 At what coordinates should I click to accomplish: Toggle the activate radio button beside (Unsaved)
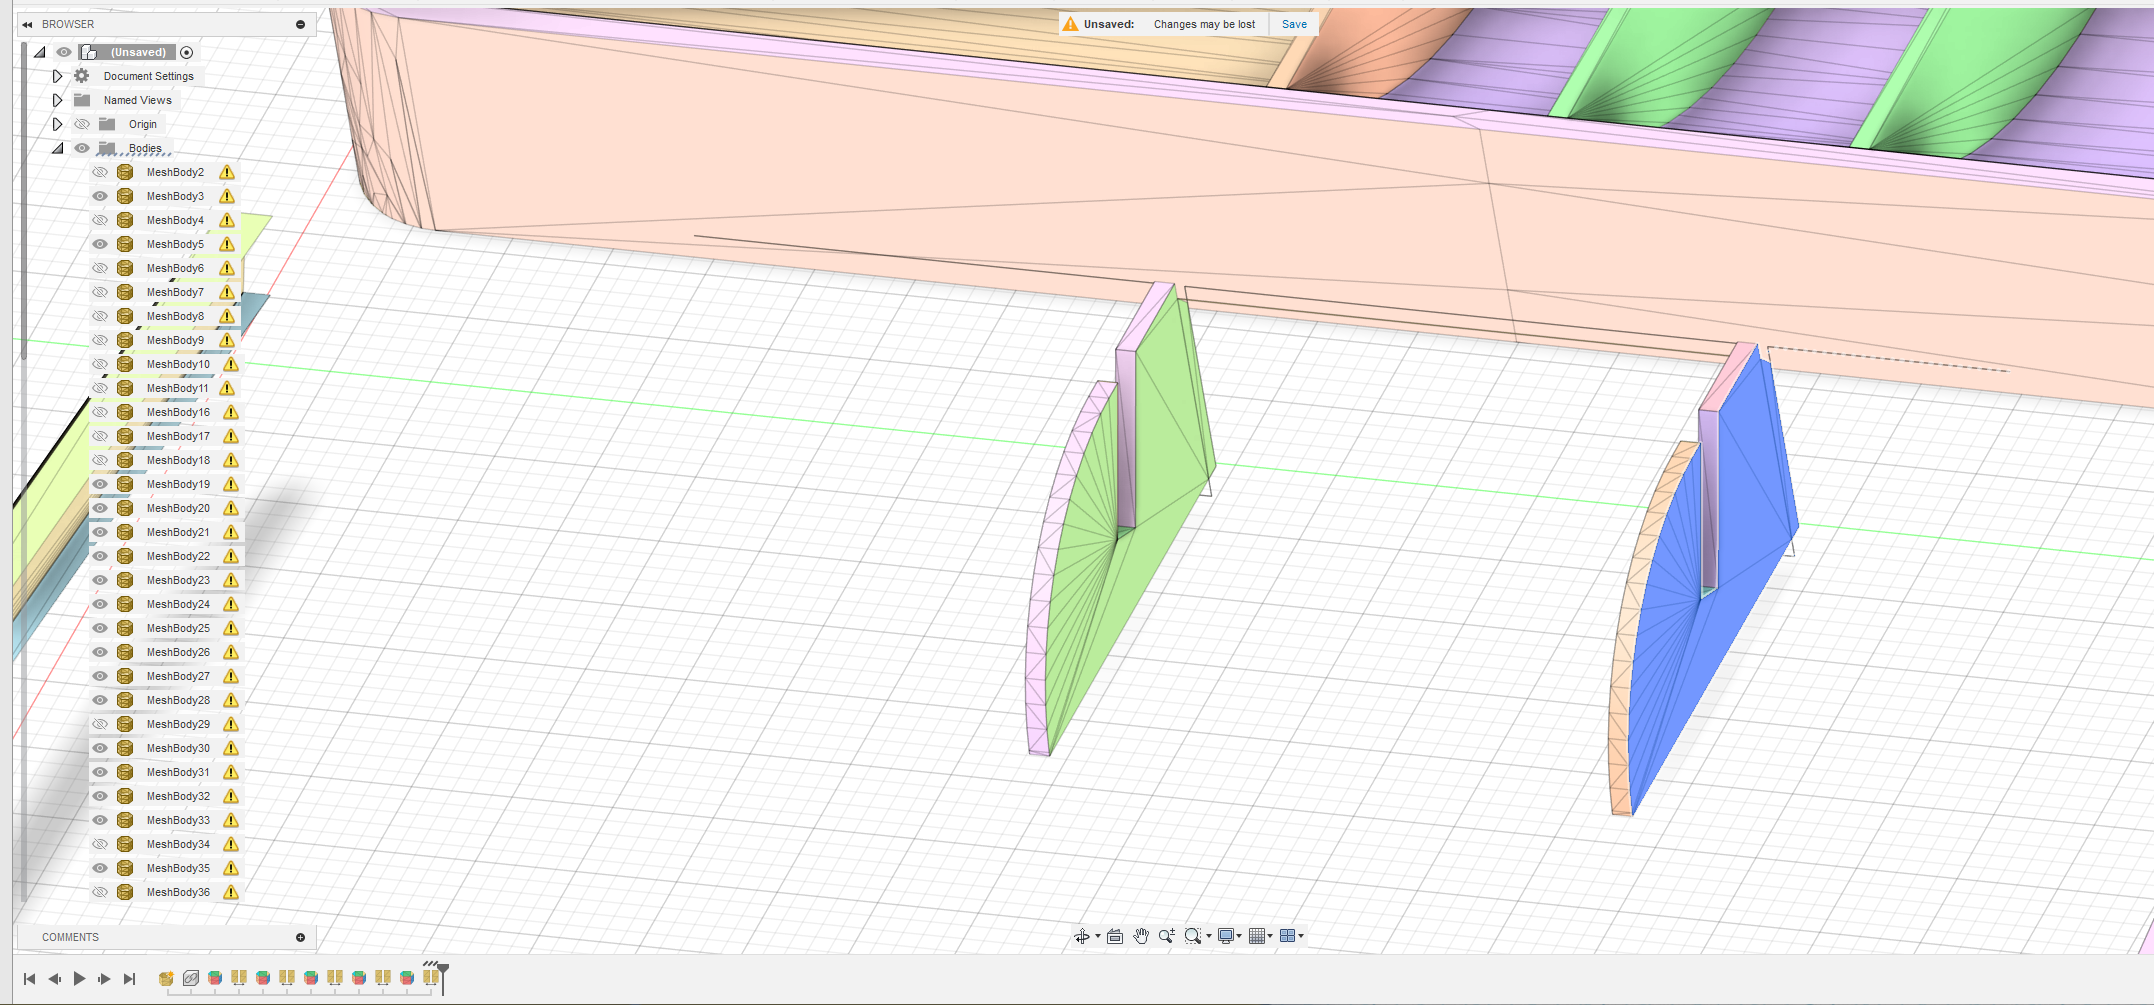pyautogui.click(x=186, y=52)
